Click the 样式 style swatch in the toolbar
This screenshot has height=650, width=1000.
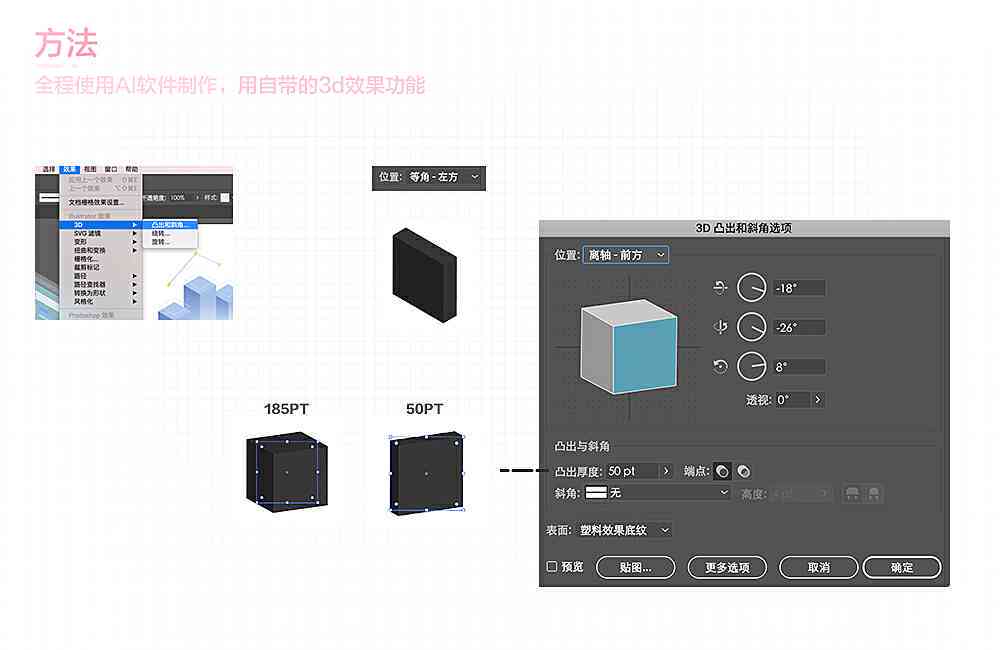[x=224, y=198]
